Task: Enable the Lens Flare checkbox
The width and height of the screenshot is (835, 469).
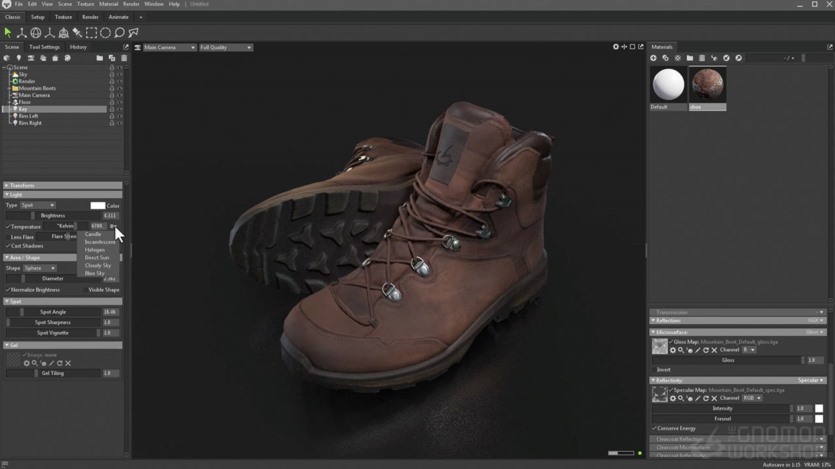Action: coord(8,237)
